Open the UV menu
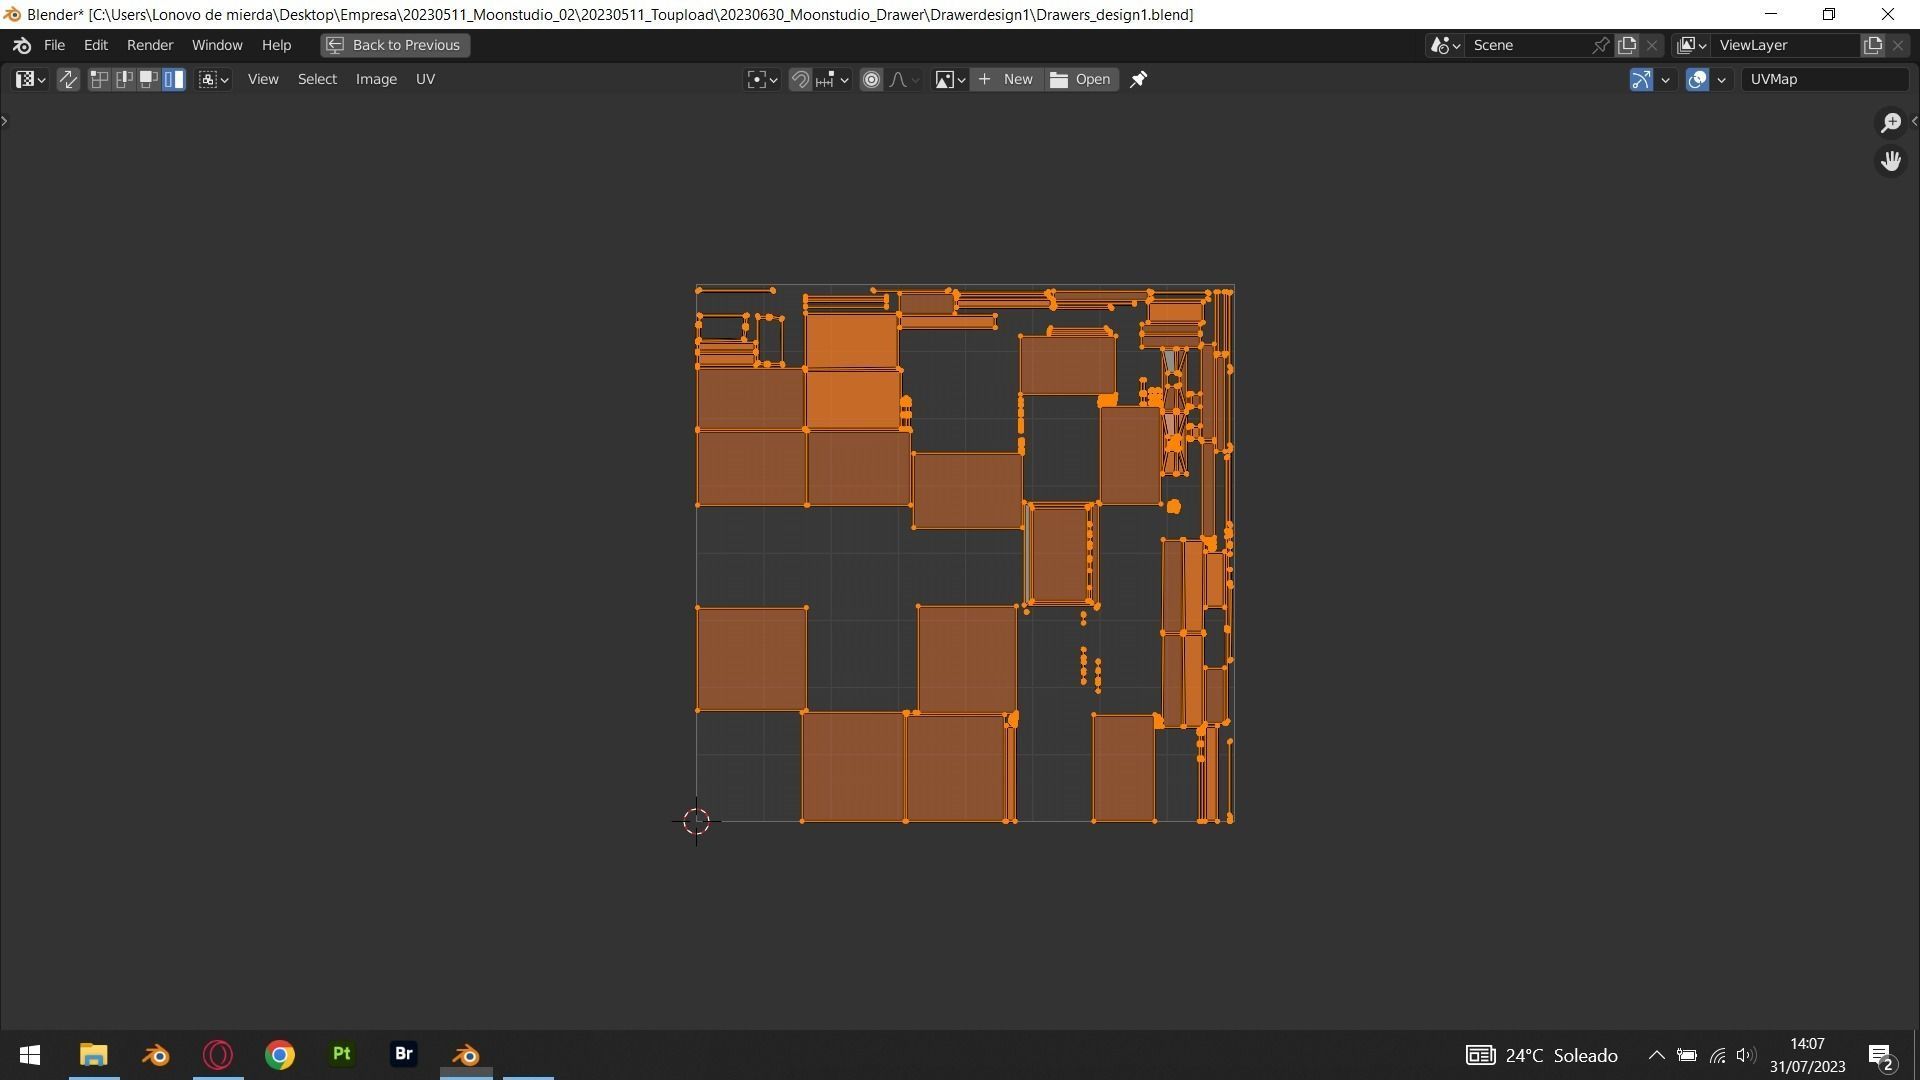This screenshot has height=1080, width=1920. point(425,79)
